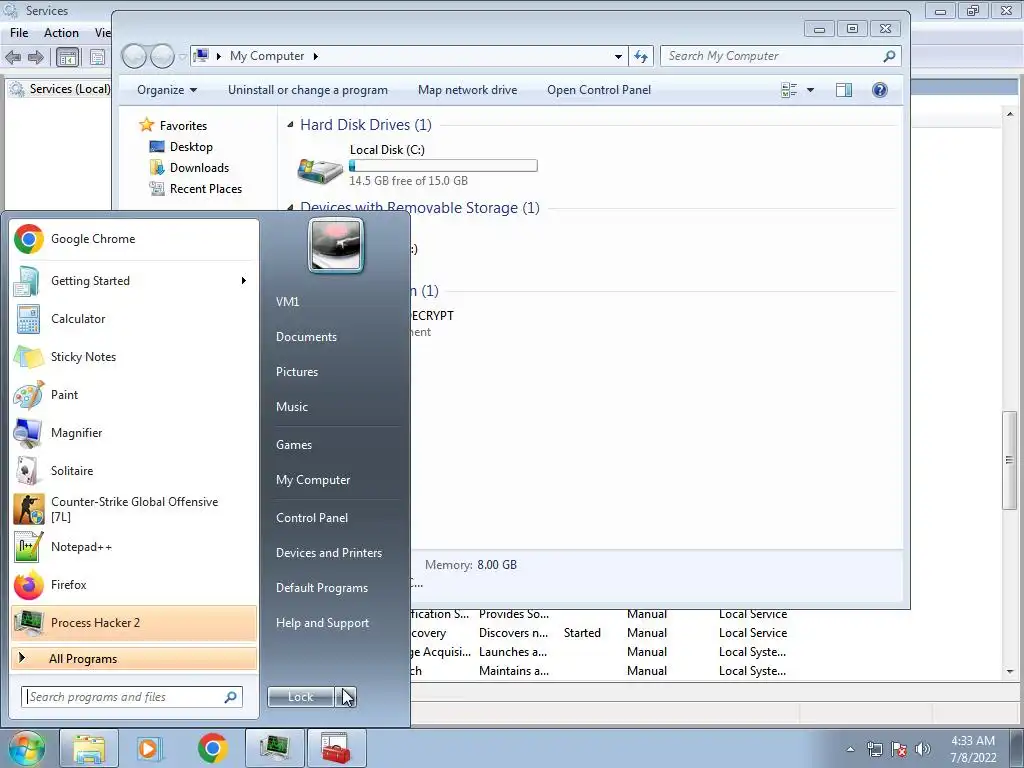Image resolution: width=1024 pixels, height=768 pixels.
Task: Open shutdown options arrow next to Lock
Action: click(x=345, y=697)
